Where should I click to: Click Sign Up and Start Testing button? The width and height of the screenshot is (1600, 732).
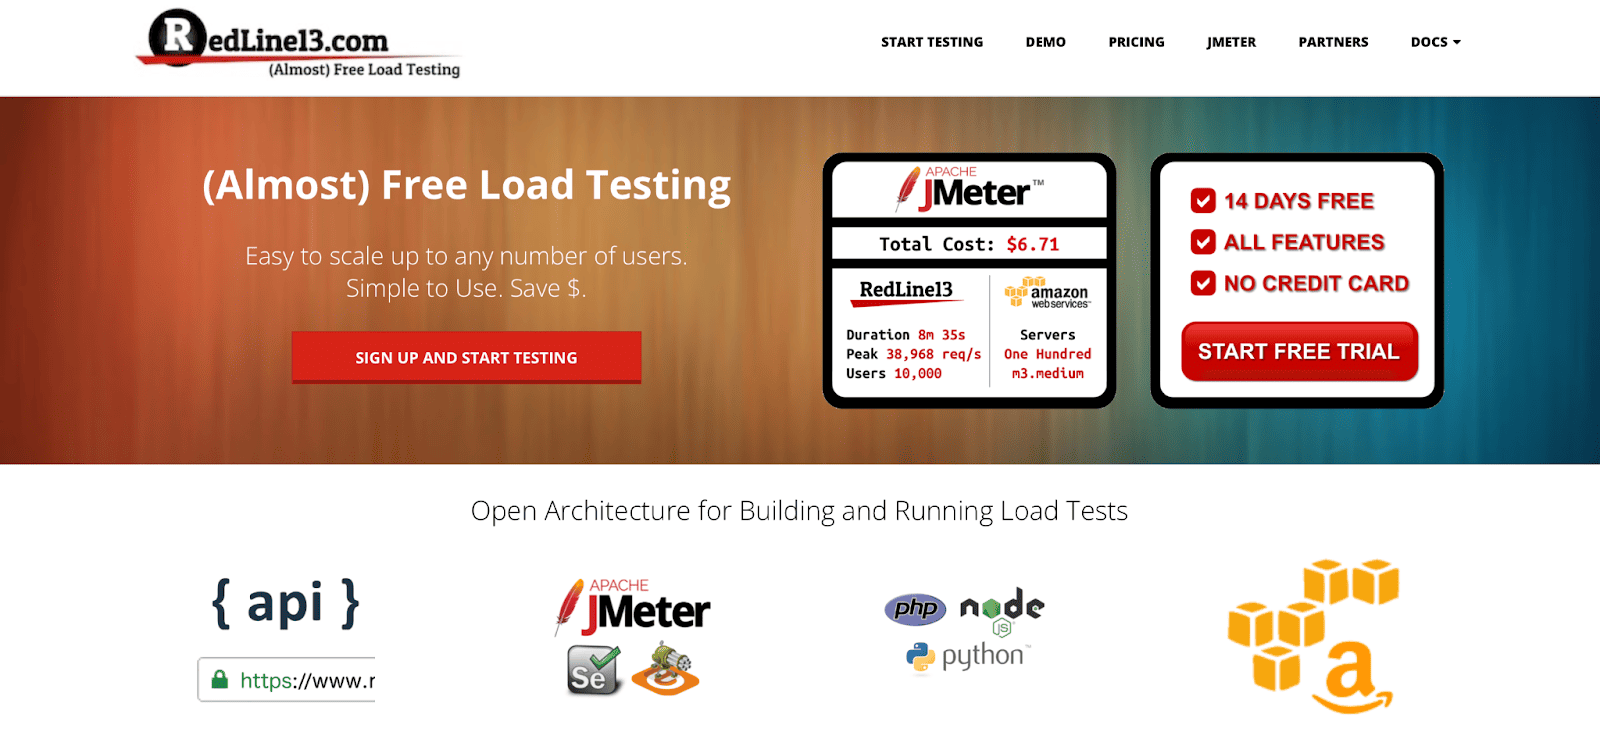[466, 357]
